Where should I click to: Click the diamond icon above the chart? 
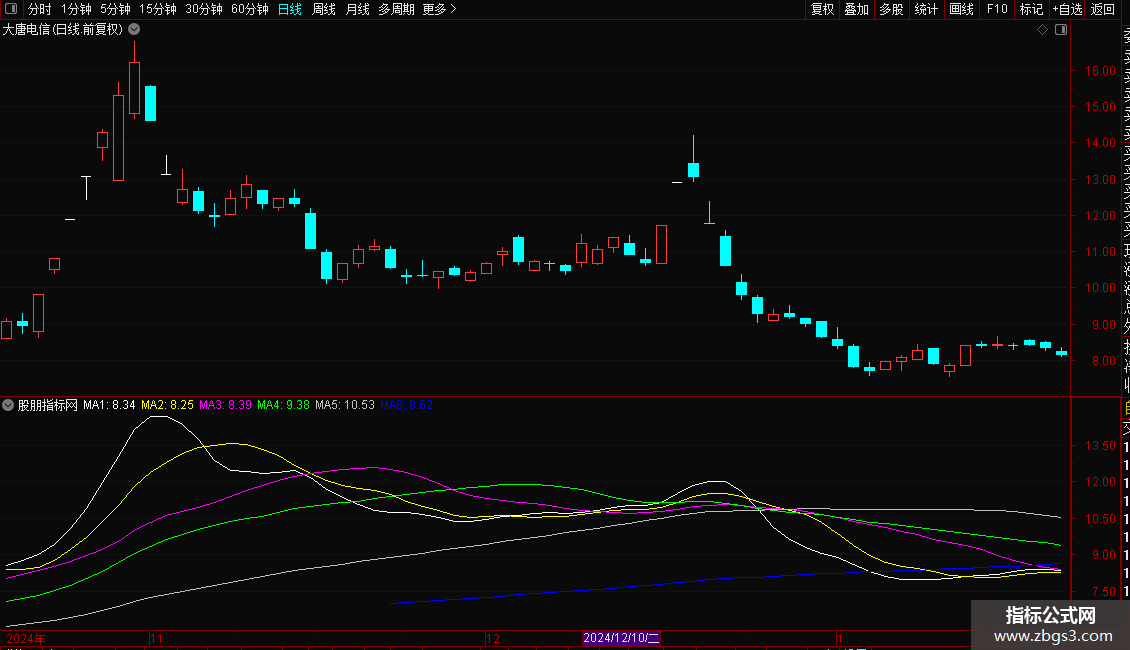[x=1042, y=30]
